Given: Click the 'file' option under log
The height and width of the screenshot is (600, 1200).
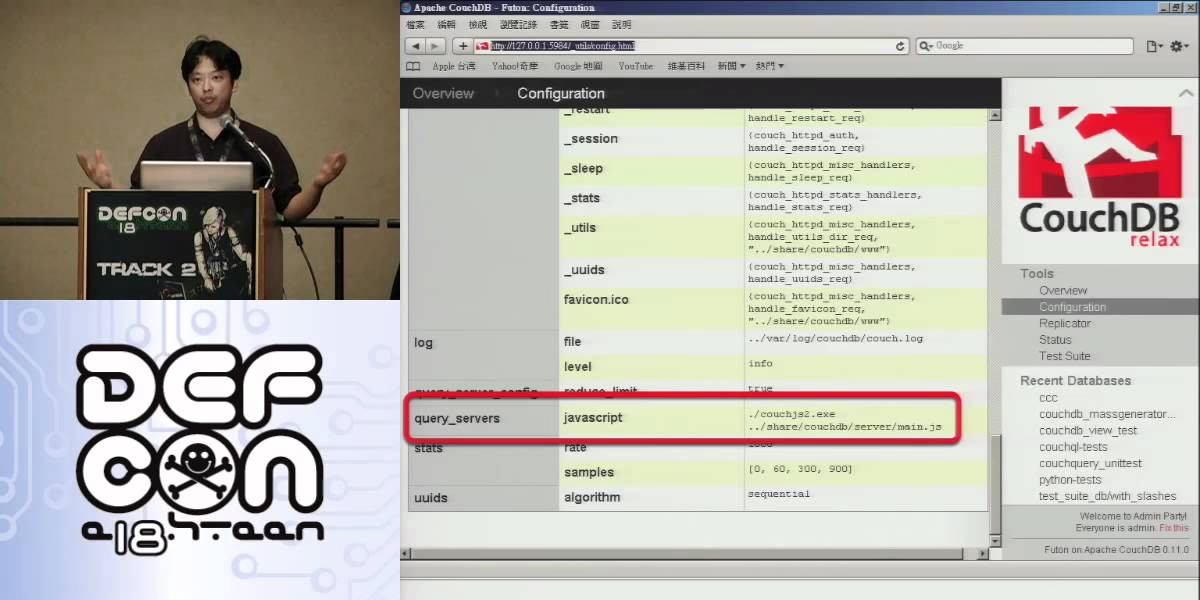Looking at the screenshot, I should click(x=572, y=342).
